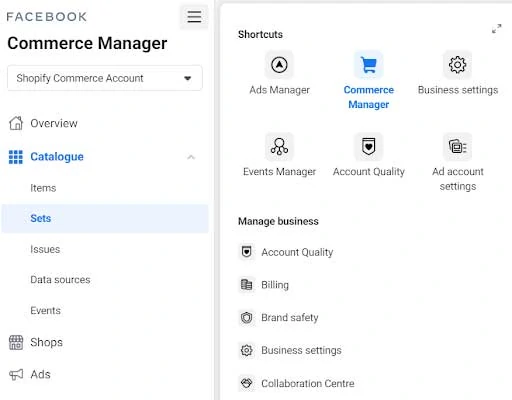Screen dimensions: 512x400
Task: Collapse the Catalogue section chevron
Action: click(191, 157)
